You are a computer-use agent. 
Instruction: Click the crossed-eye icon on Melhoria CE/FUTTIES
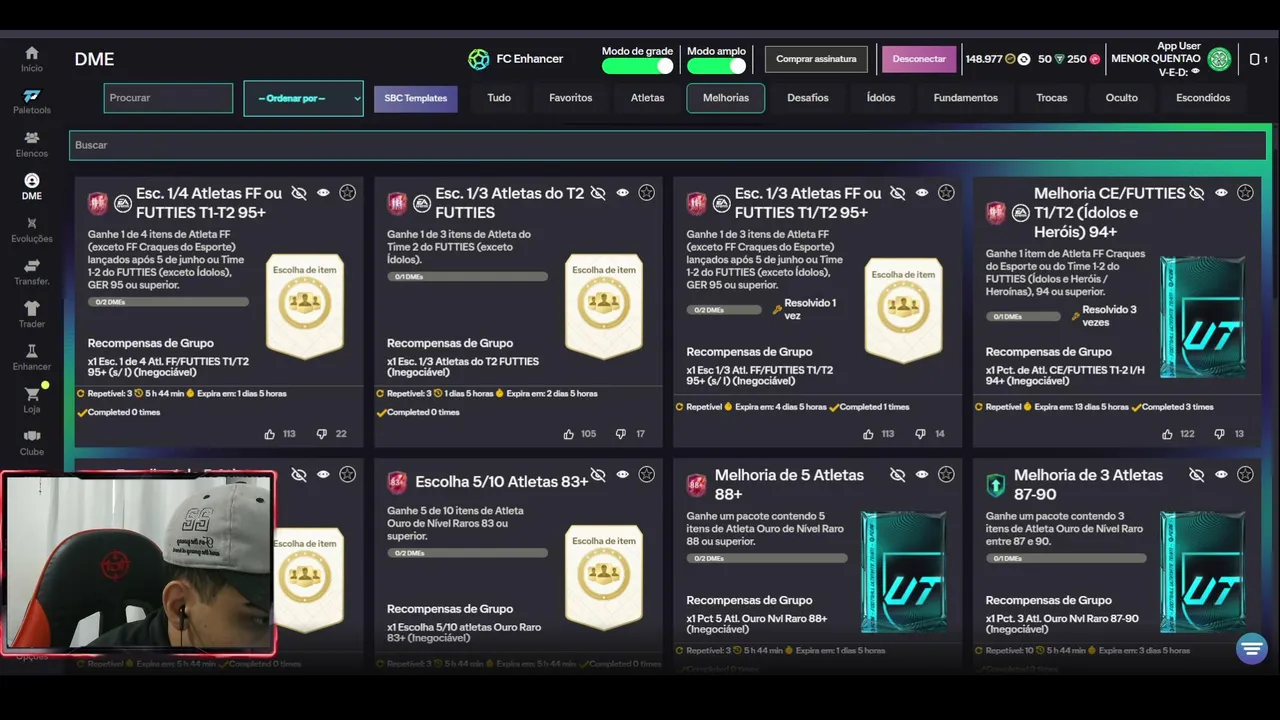coord(1197,193)
